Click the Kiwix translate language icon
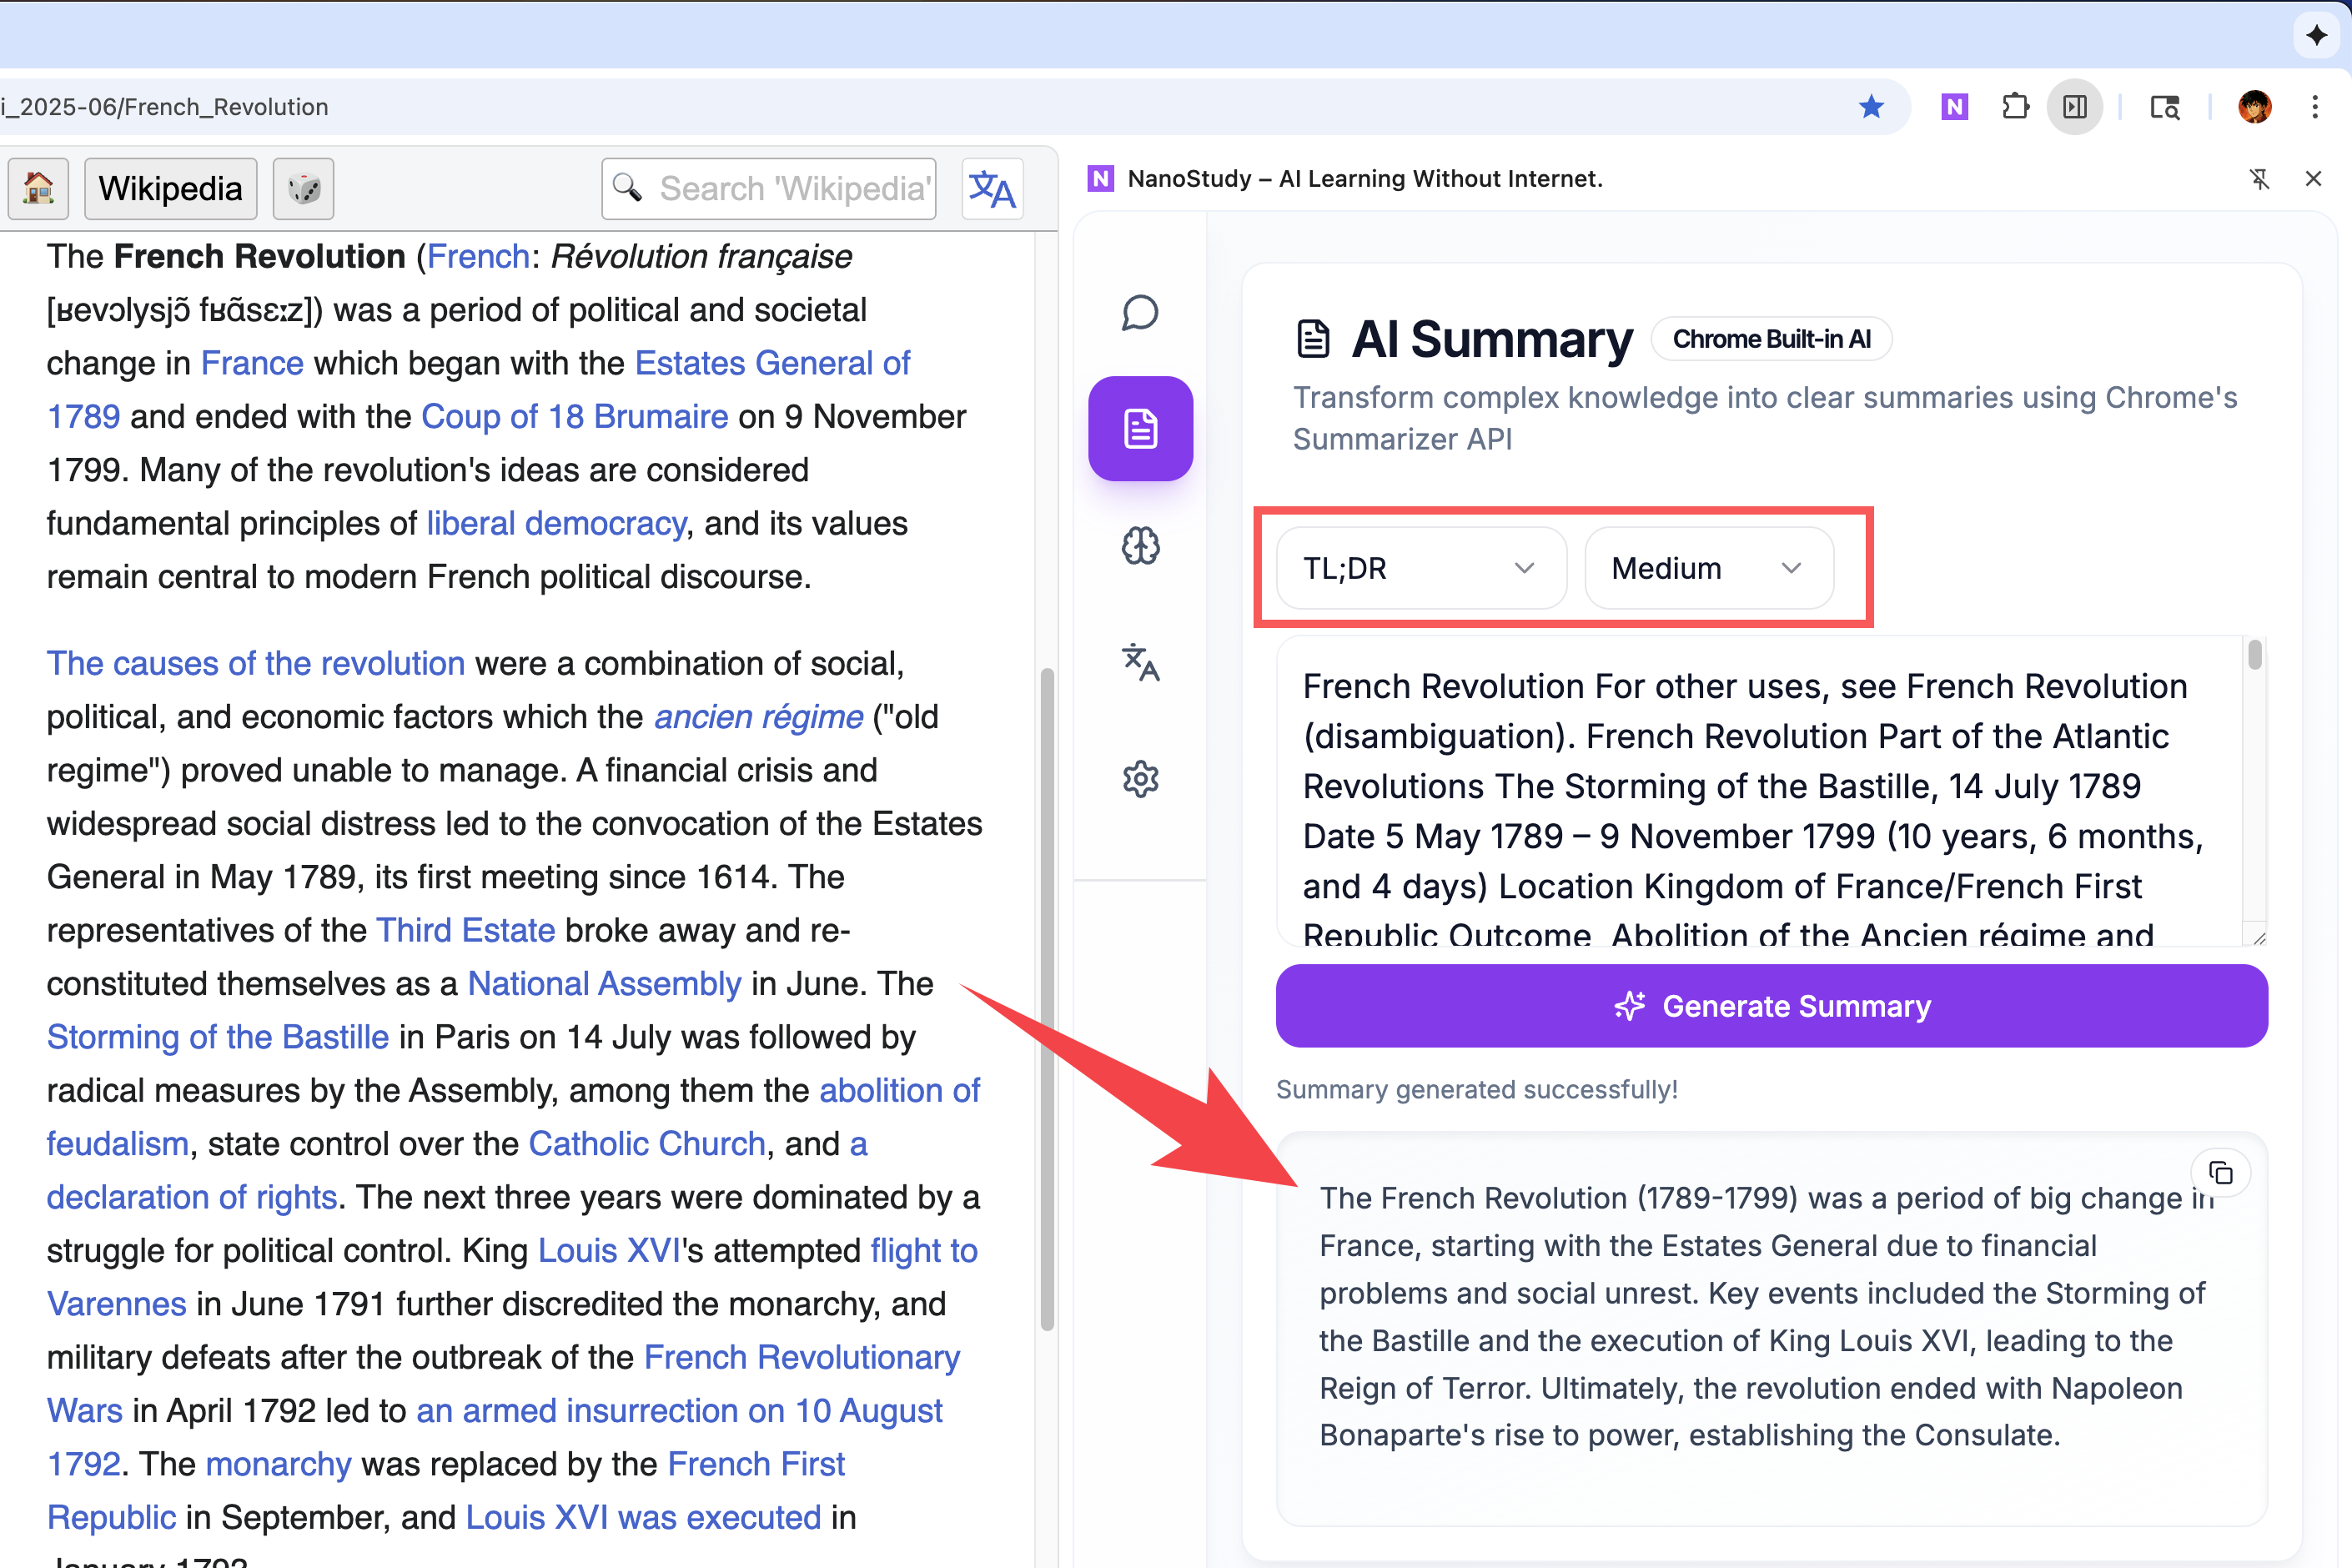 992,188
